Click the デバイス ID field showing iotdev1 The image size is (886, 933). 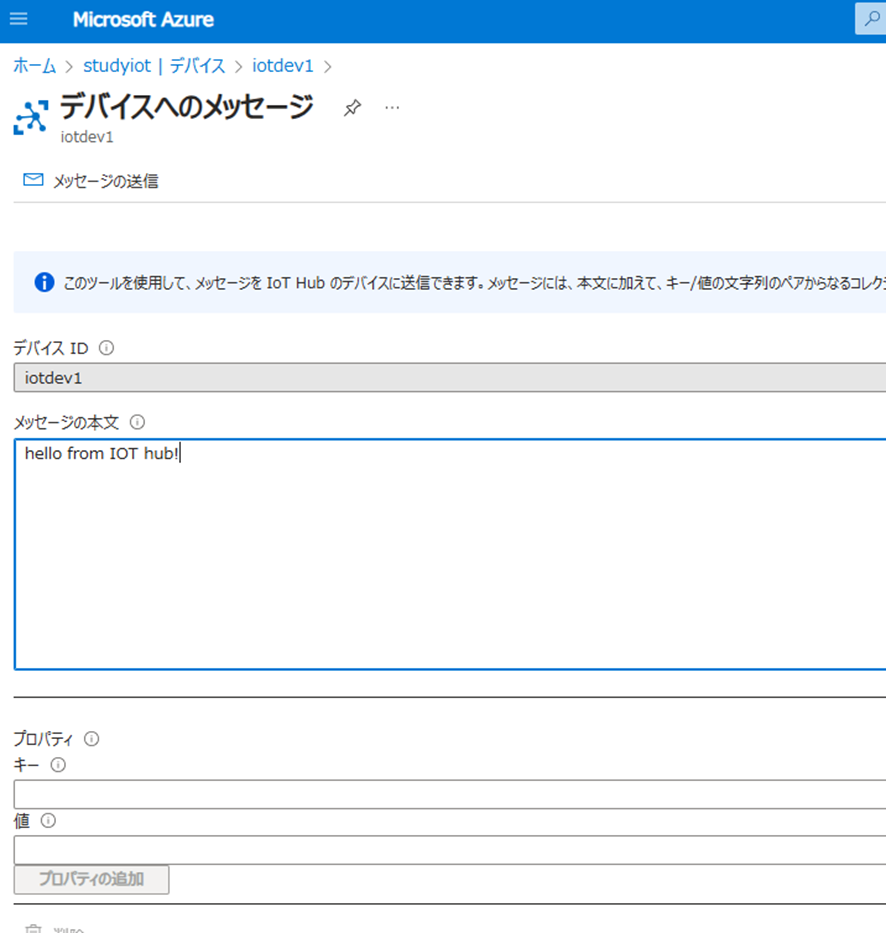click(x=450, y=378)
